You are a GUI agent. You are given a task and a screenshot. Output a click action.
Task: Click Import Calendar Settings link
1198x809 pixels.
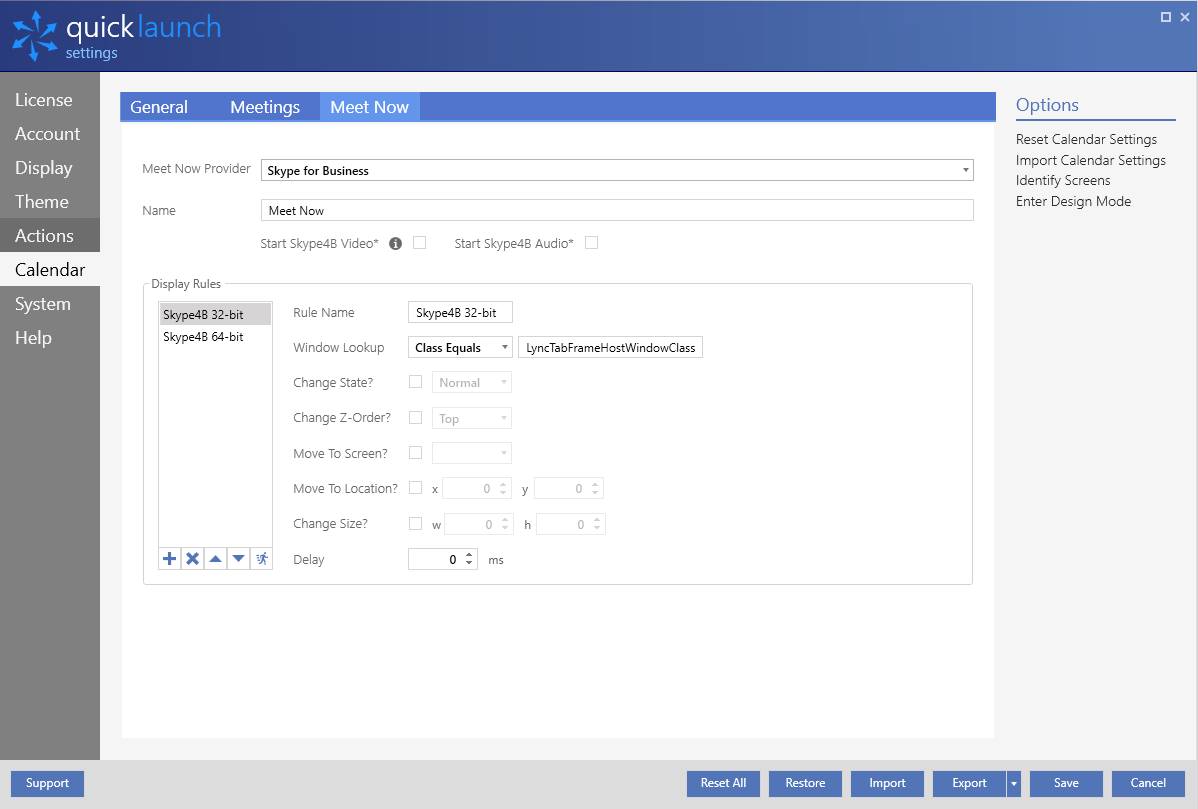pos(1090,160)
